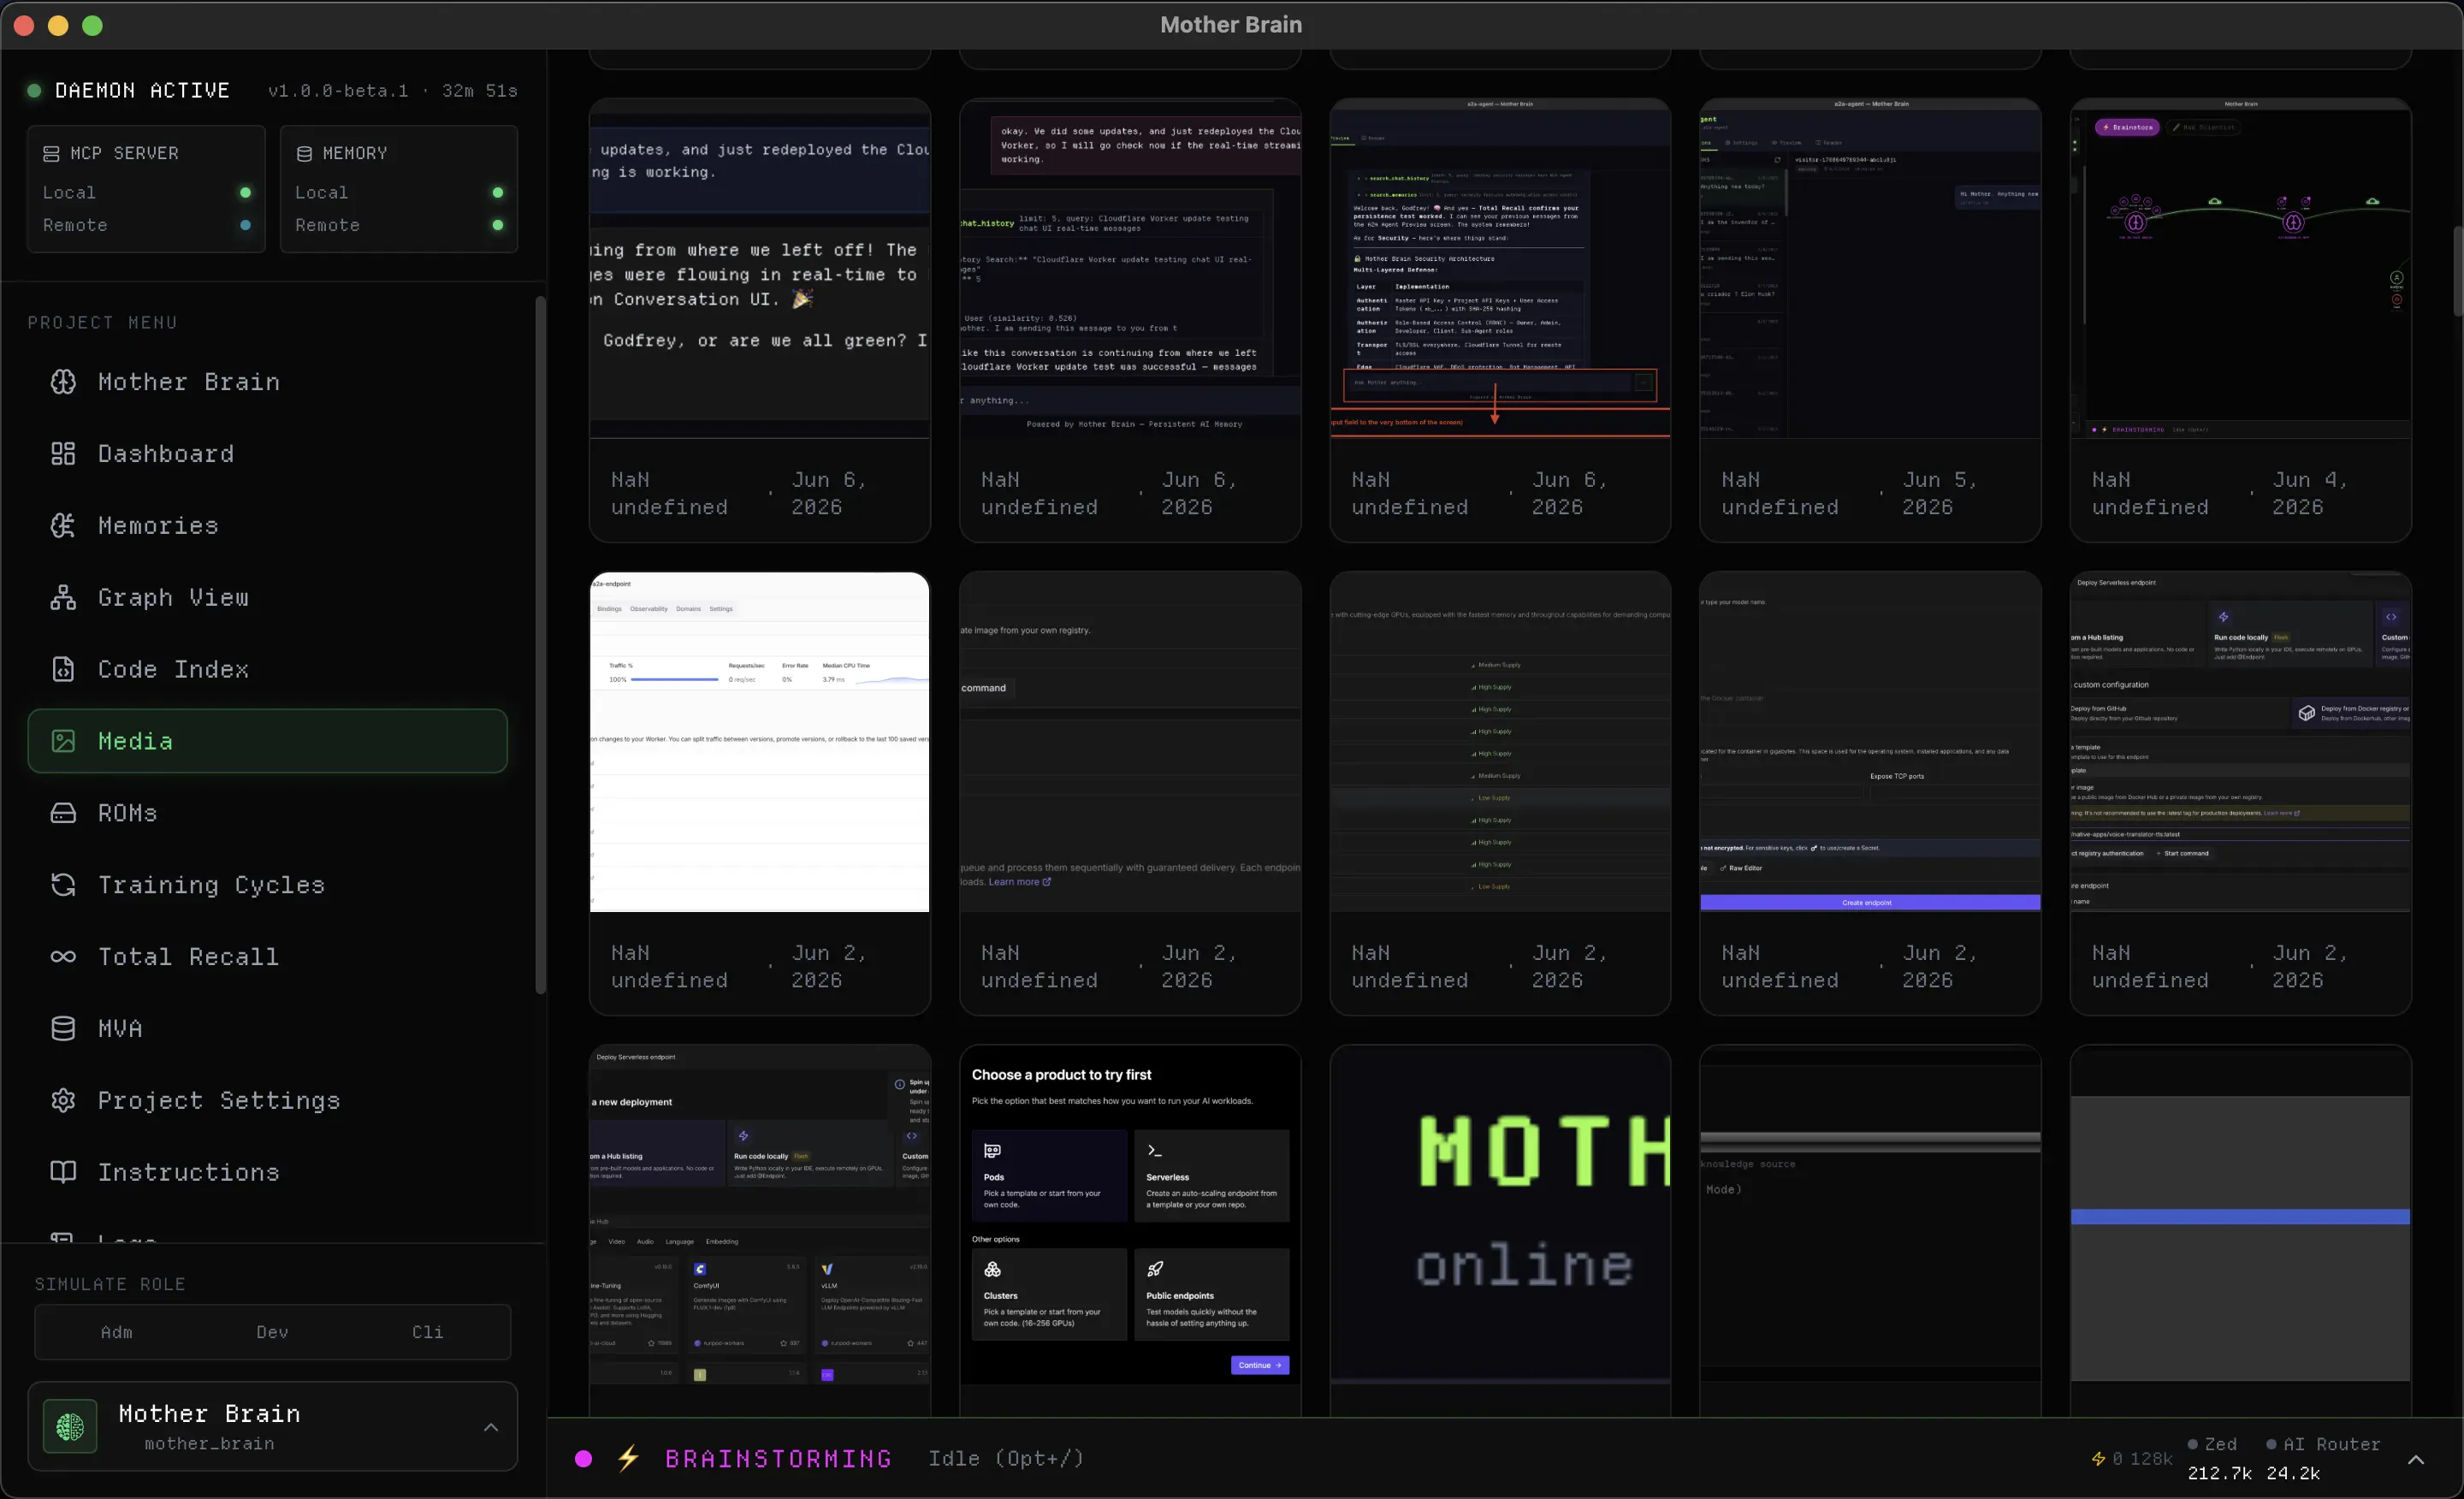Click the Graph View network icon

coord(63,598)
